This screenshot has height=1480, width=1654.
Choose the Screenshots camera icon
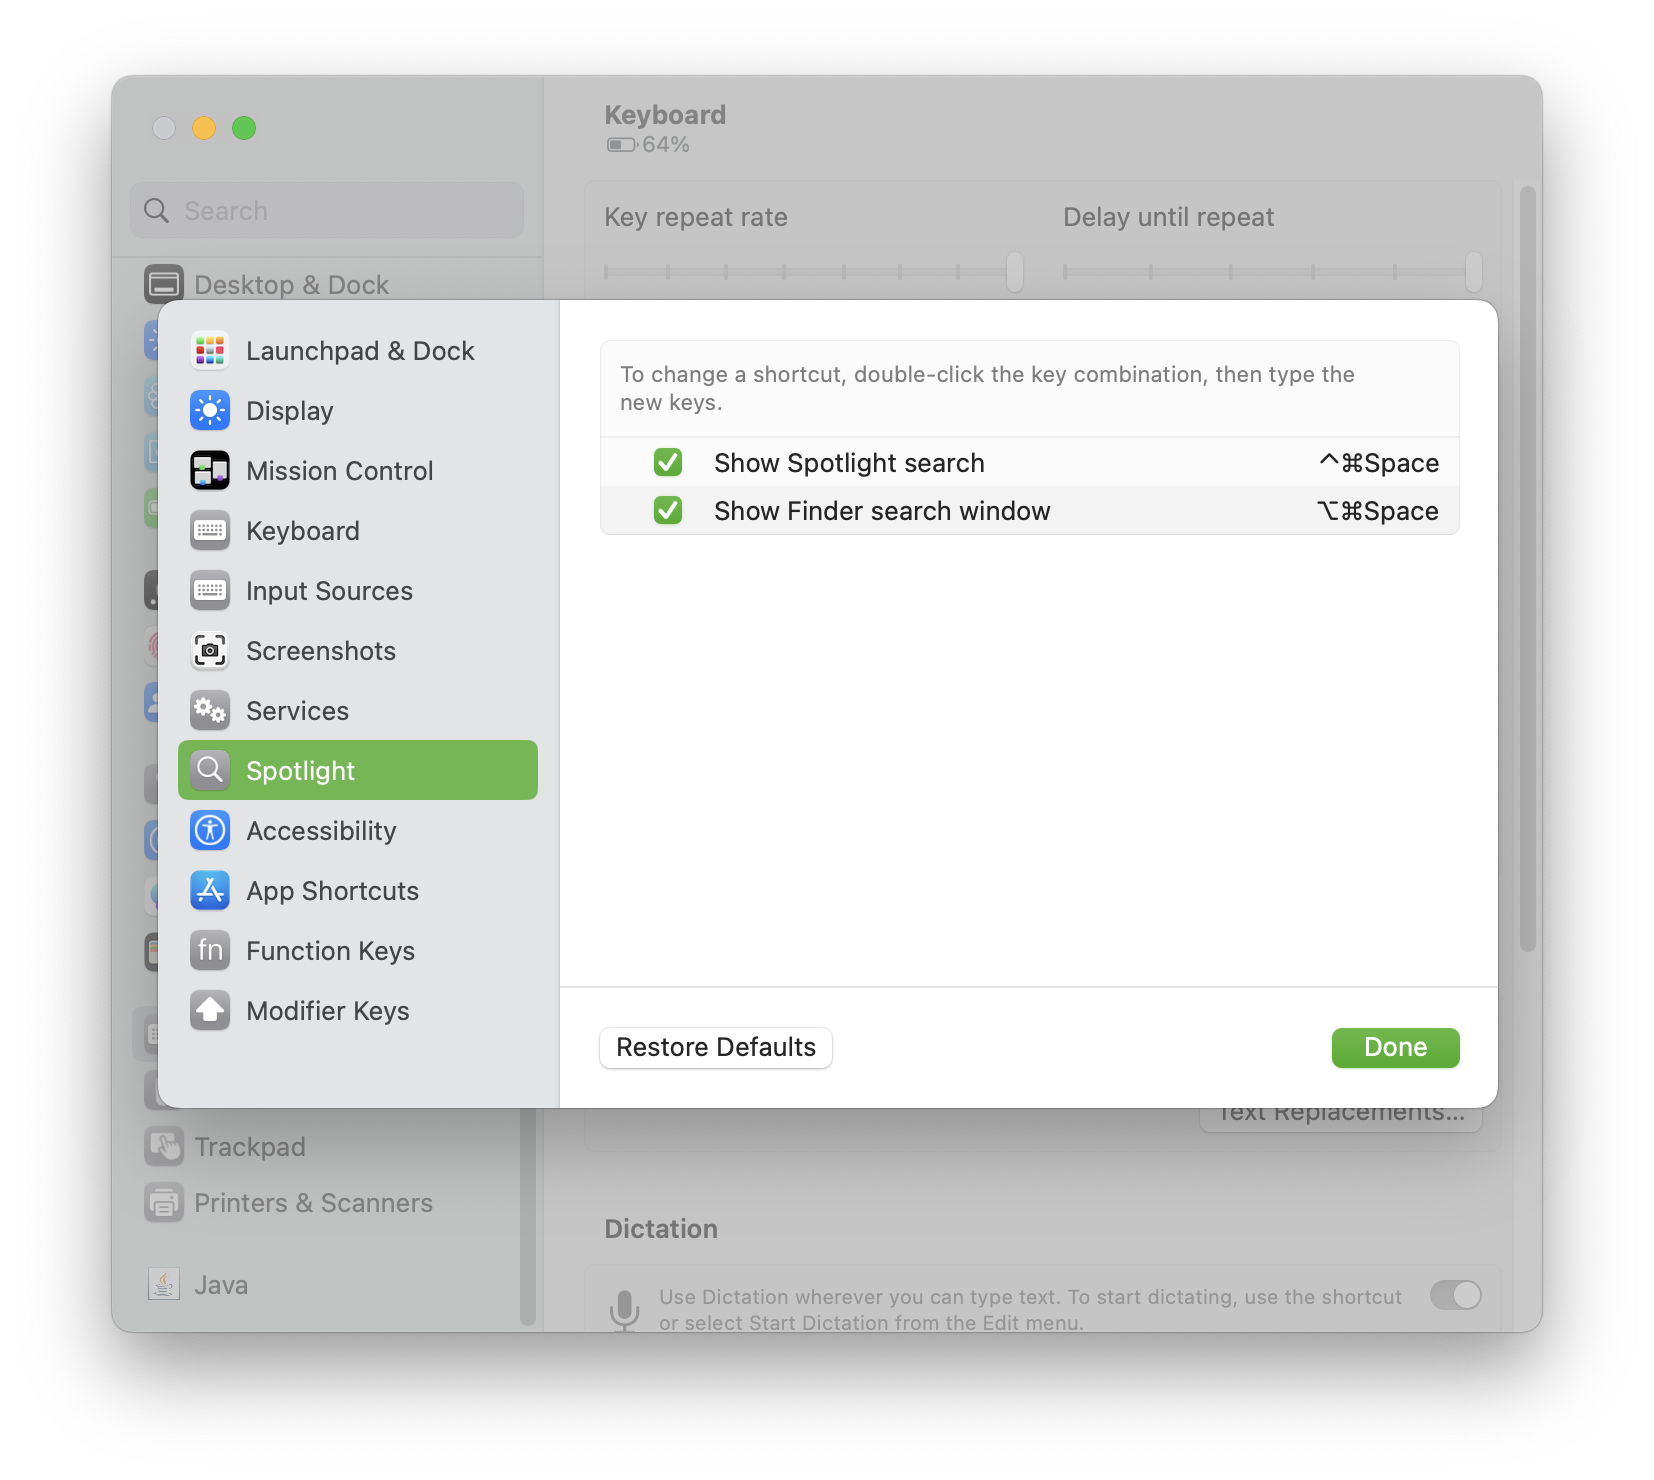[210, 651]
